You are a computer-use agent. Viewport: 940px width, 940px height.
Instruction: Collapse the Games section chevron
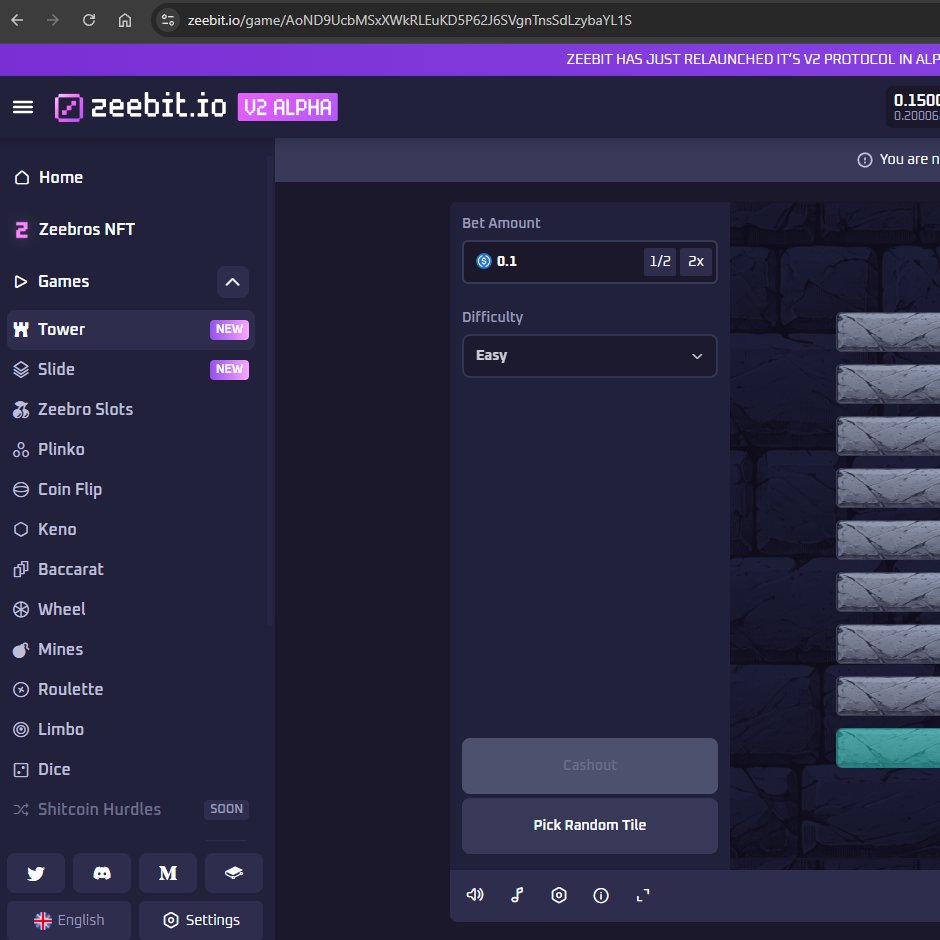click(x=233, y=282)
